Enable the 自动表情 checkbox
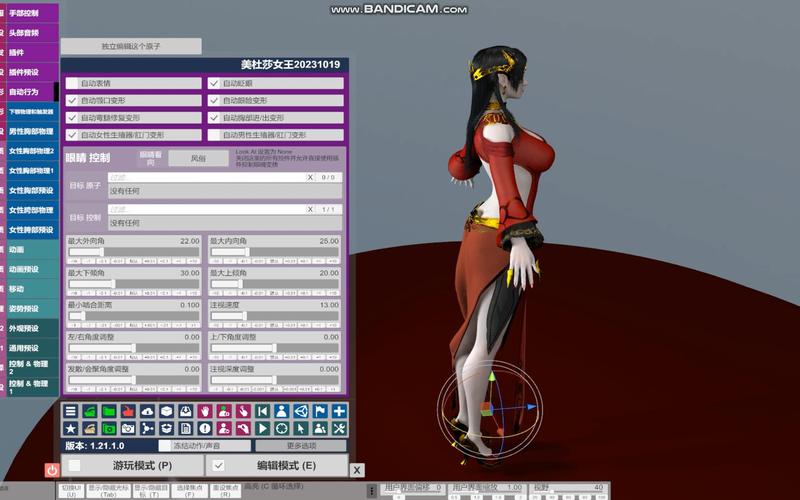The height and width of the screenshot is (500, 800). tap(72, 84)
